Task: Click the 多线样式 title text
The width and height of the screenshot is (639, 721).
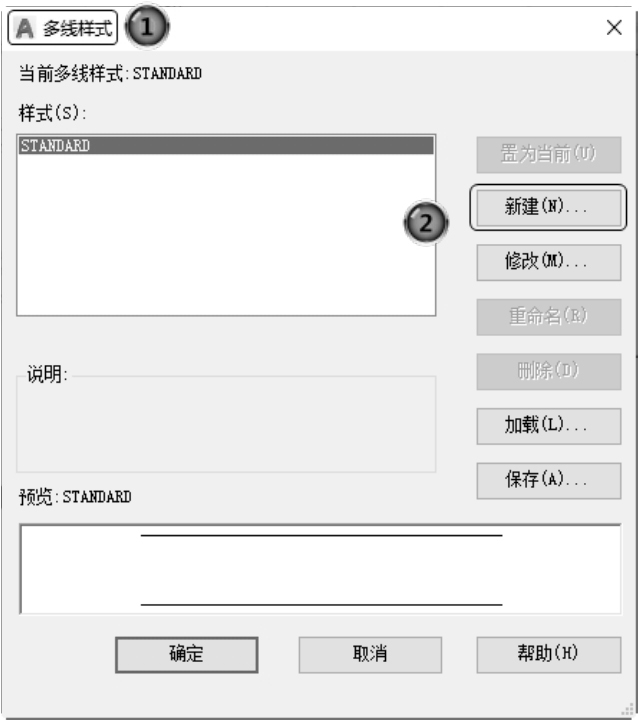Action: click(78, 29)
